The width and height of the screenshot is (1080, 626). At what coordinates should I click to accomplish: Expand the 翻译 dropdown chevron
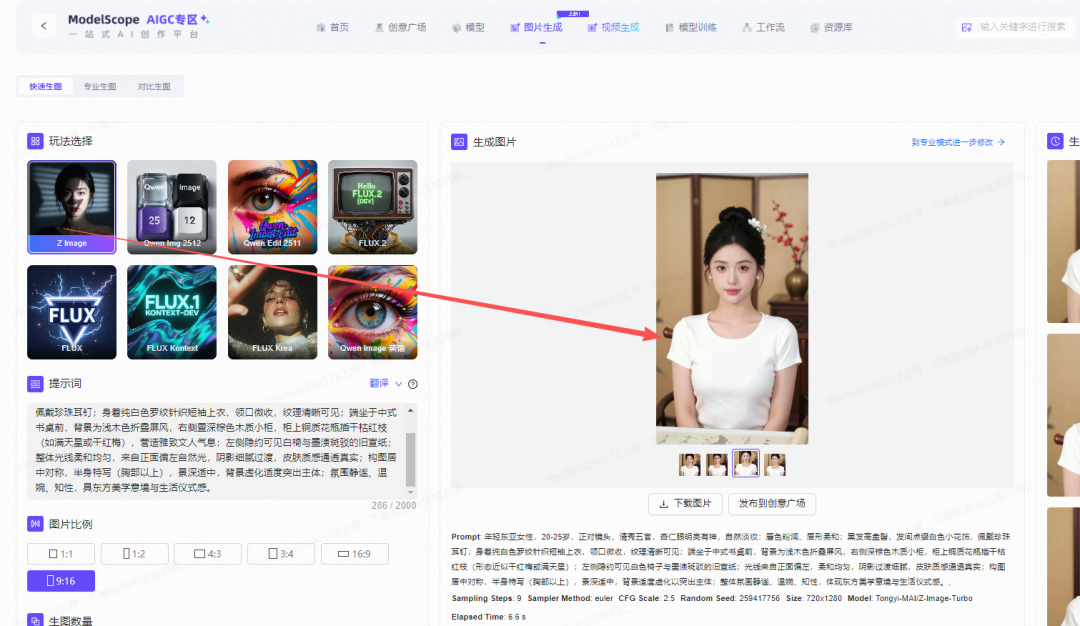click(398, 384)
